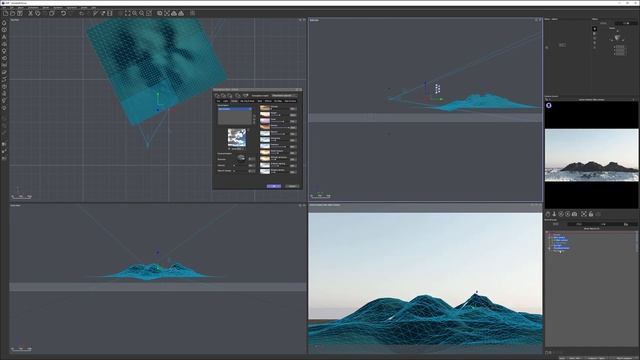Screen dimensions: 640x360
Task: Click the padlock icon below the camera preview
Action: tap(591, 214)
